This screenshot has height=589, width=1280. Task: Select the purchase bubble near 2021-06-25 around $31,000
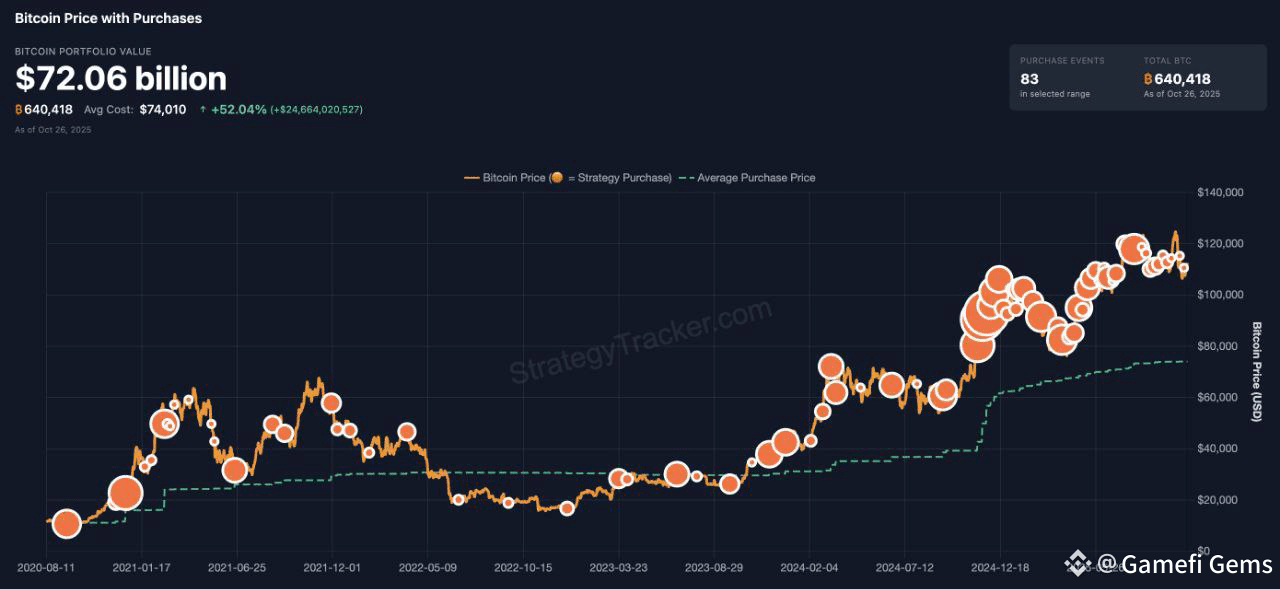tap(235, 470)
